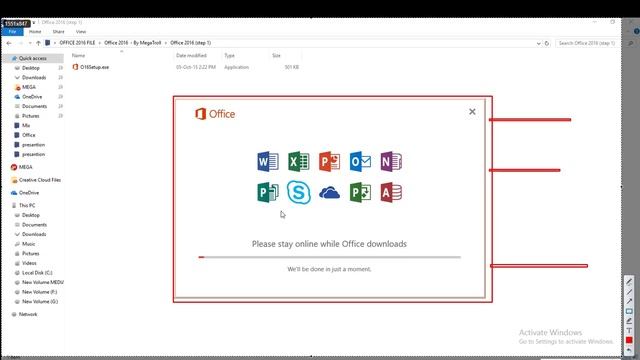Open the Share ribbon tab

click(x=58, y=31)
